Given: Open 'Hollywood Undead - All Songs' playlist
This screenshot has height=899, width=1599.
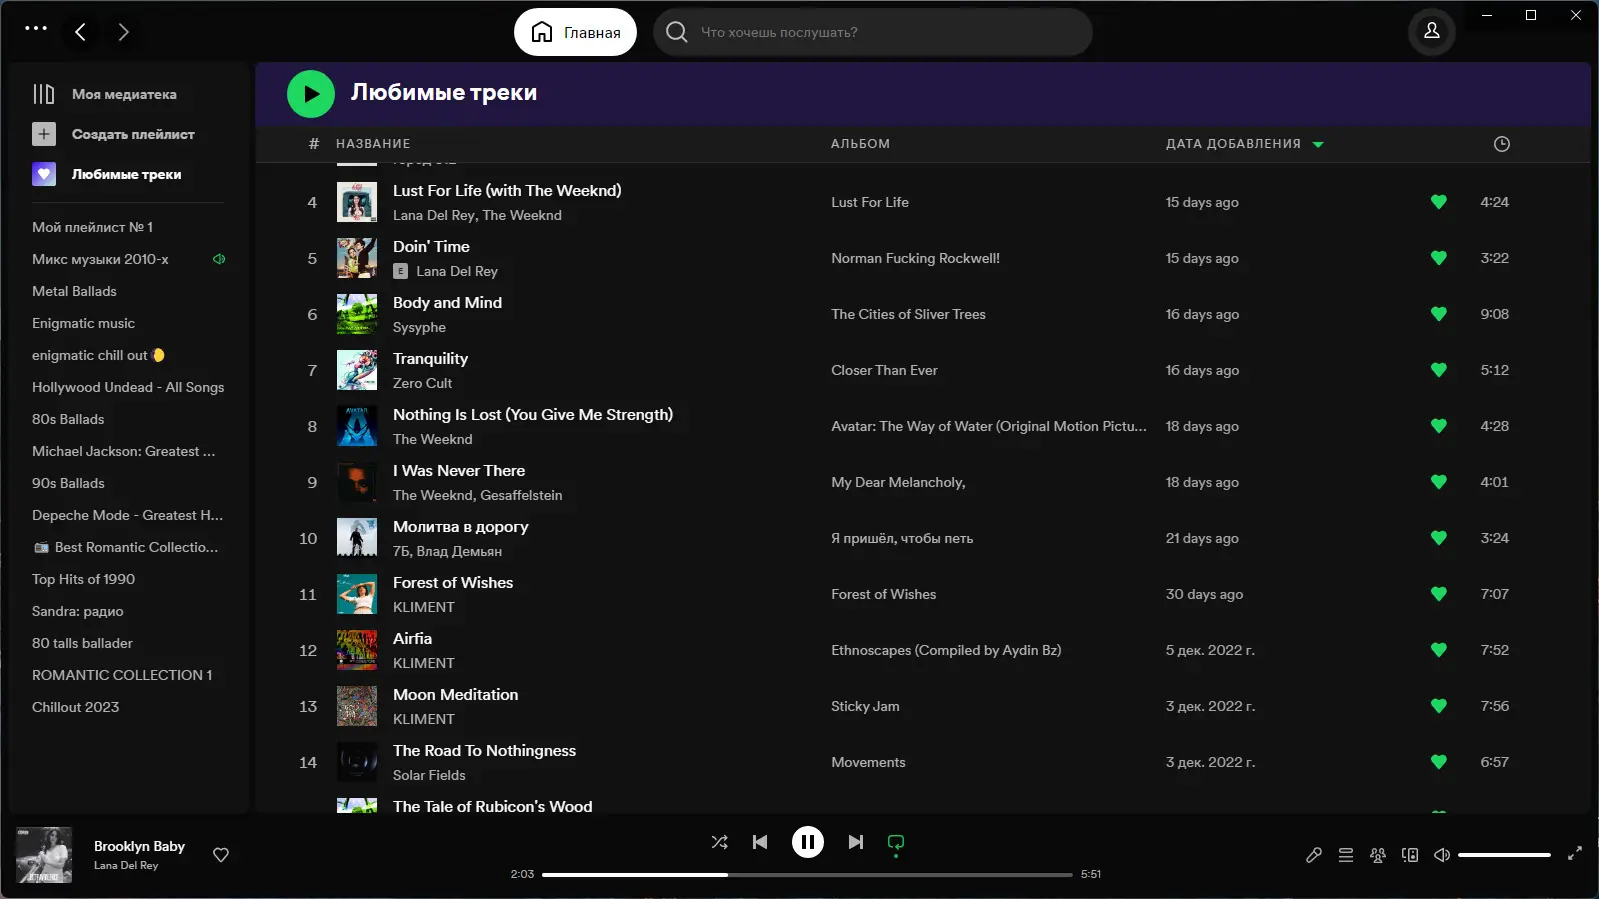Looking at the screenshot, I should [x=128, y=387].
